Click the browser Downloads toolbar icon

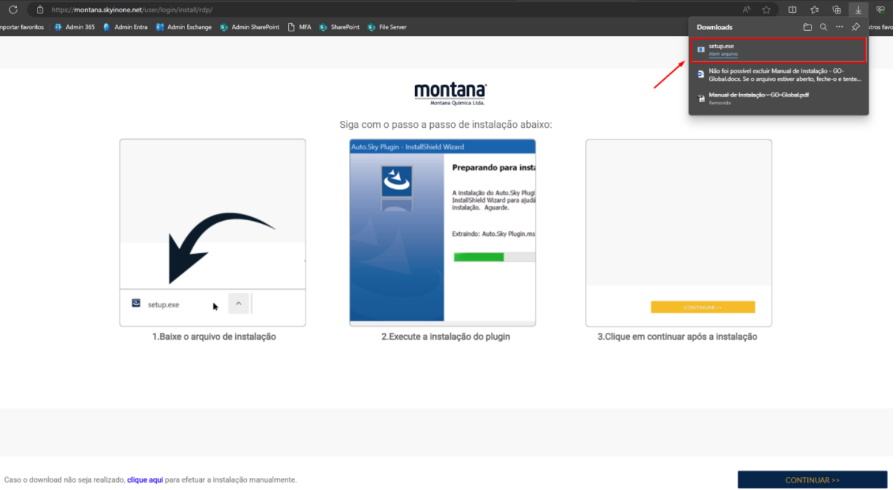(859, 9)
